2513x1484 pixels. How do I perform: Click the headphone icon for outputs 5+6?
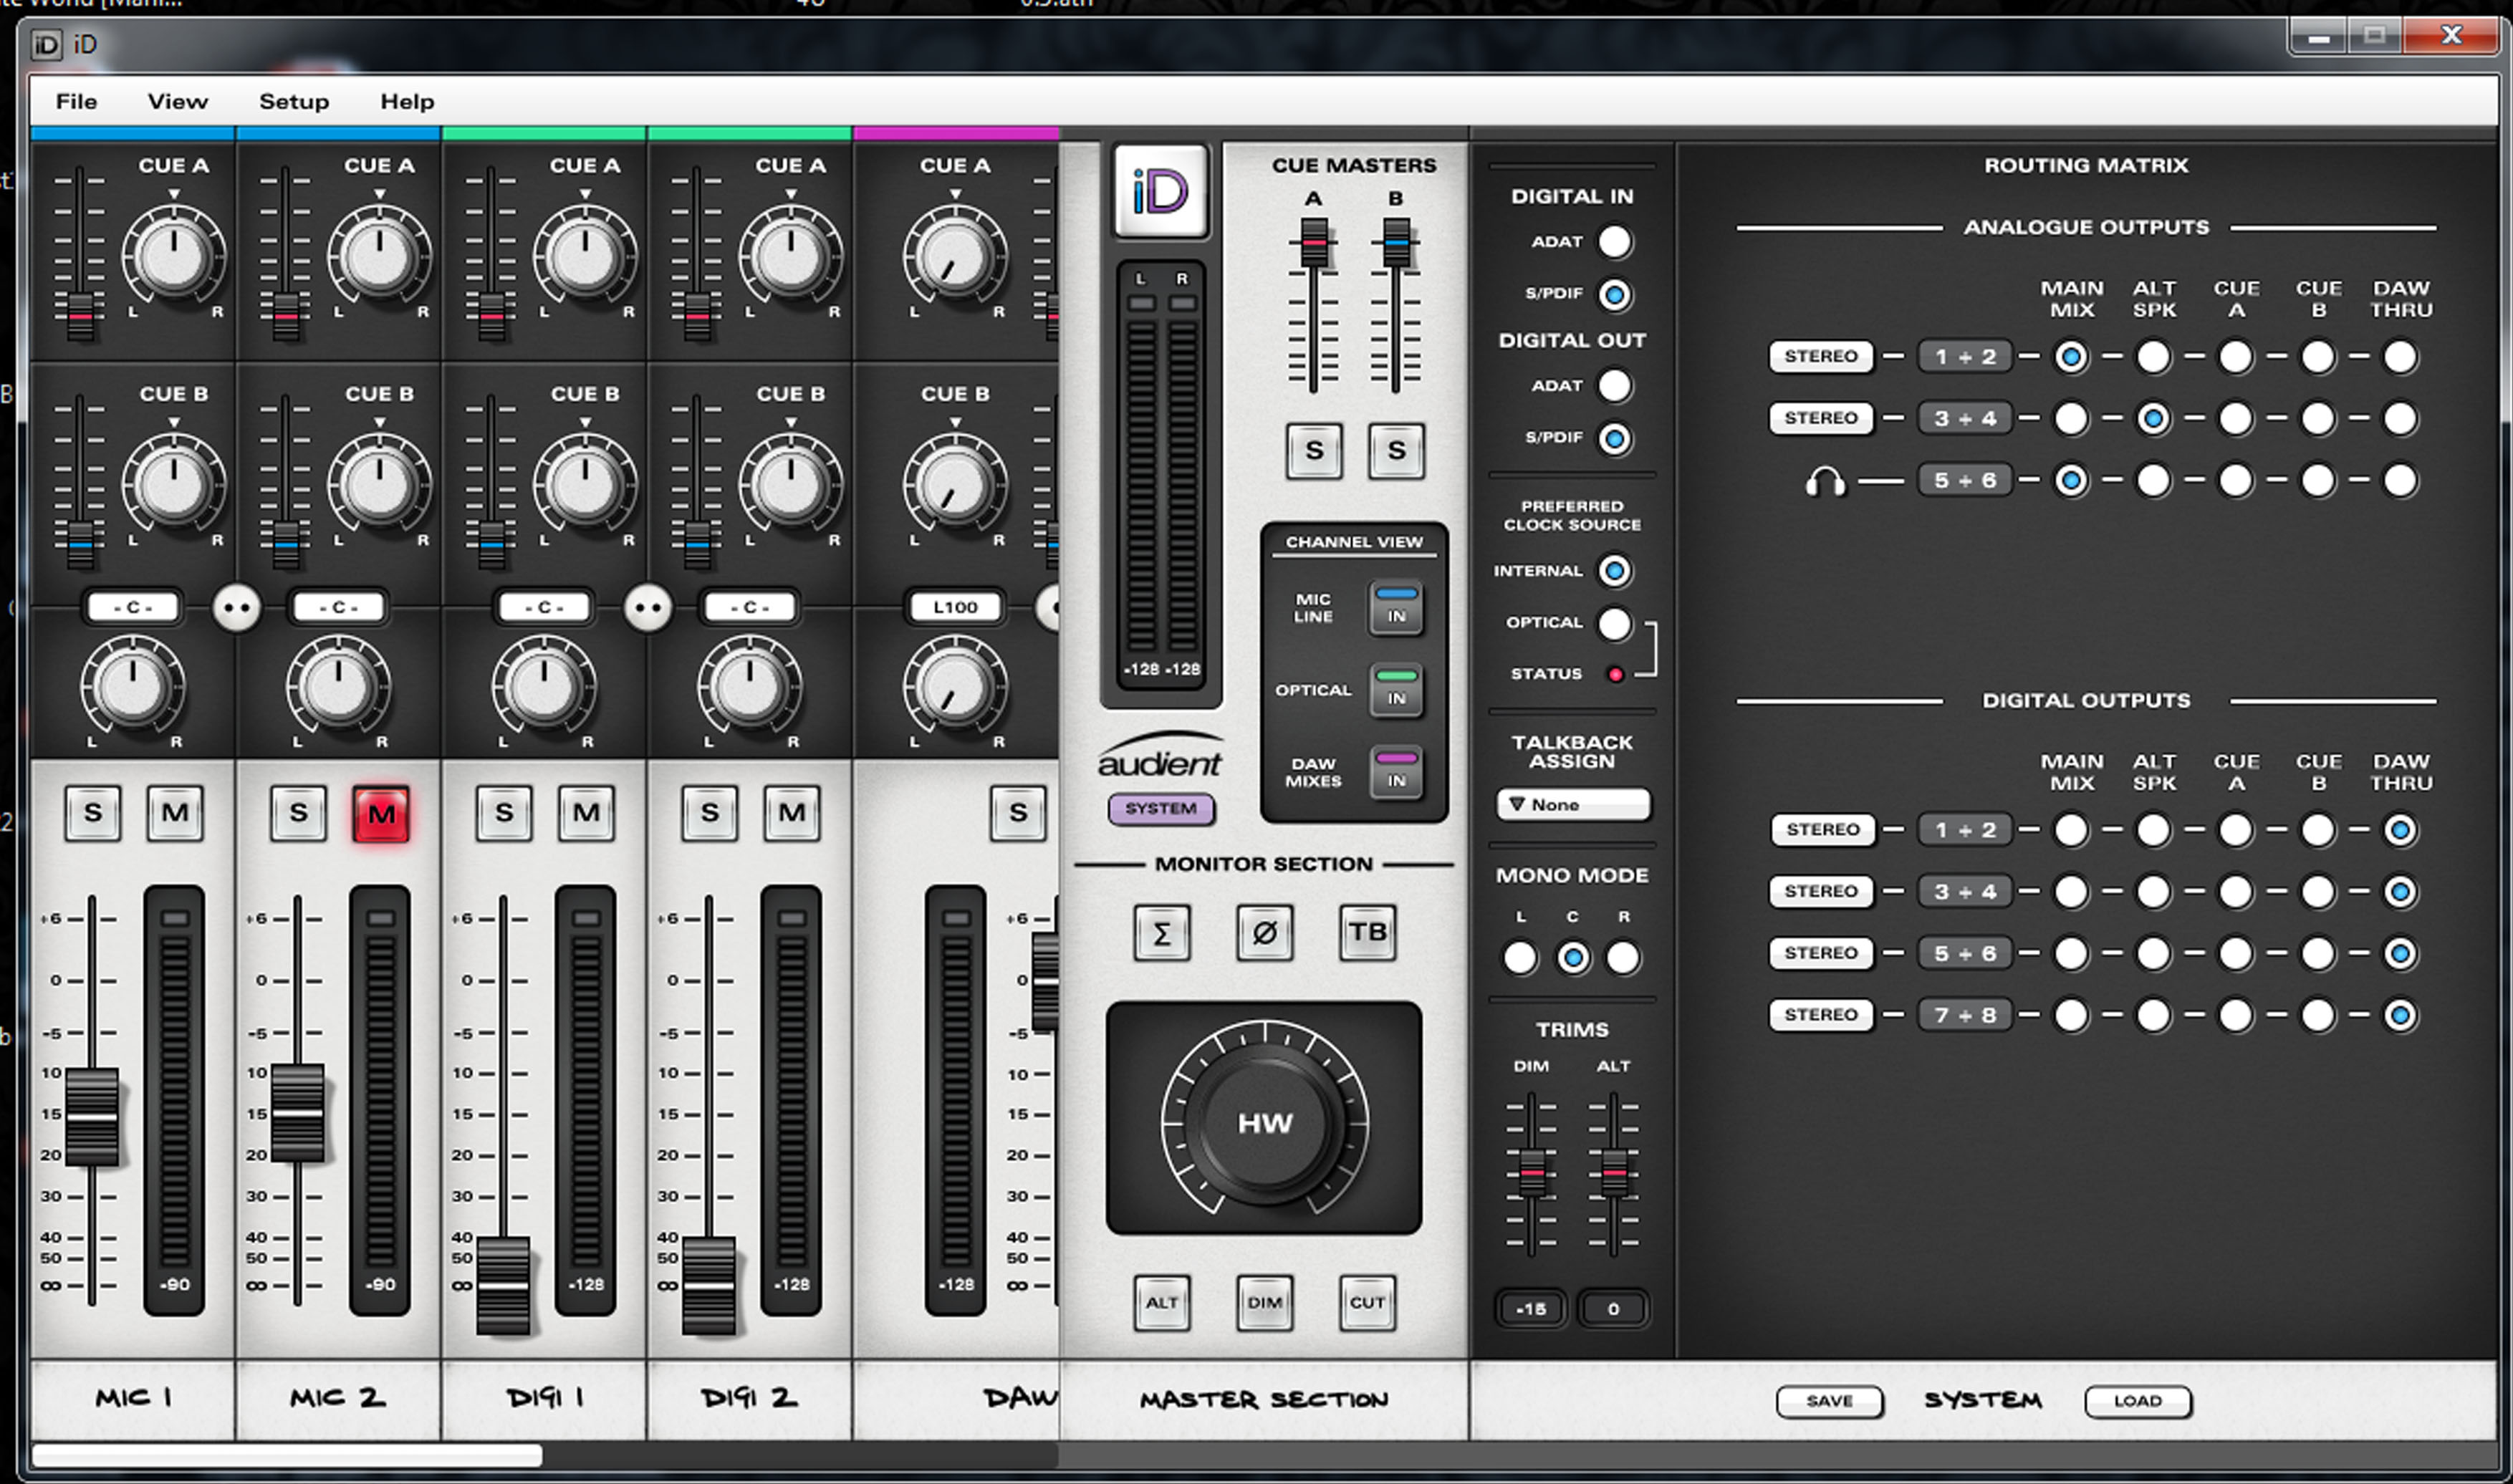pyautogui.click(x=1825, y=482)
